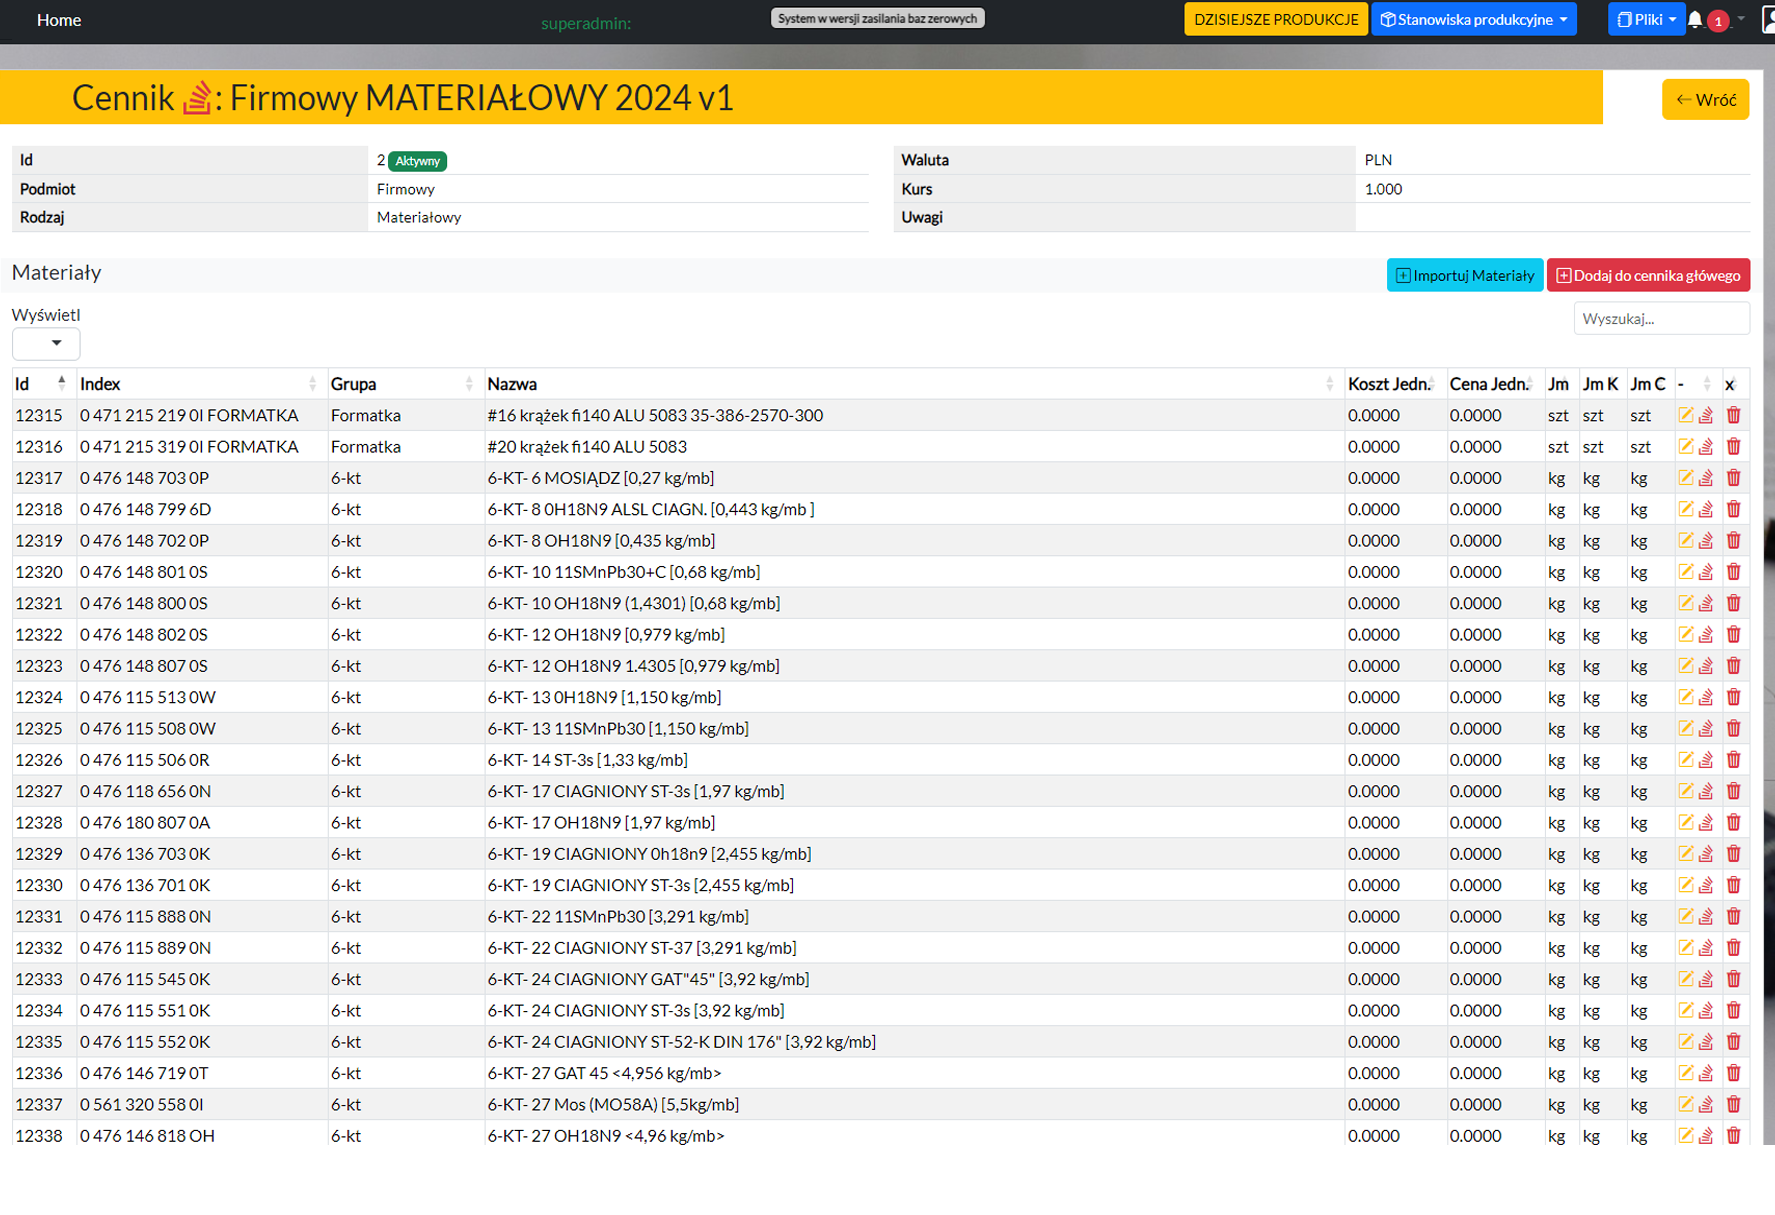The height and width of the screenshot is (1215, 1775).
Task: Open the notifications bell icon
Action: pos(1696,20)
